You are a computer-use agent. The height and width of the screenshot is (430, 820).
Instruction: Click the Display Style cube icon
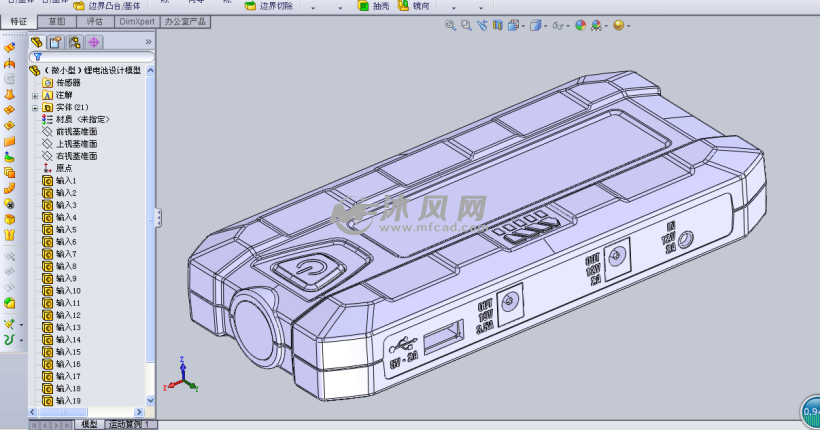pos(536,25)
